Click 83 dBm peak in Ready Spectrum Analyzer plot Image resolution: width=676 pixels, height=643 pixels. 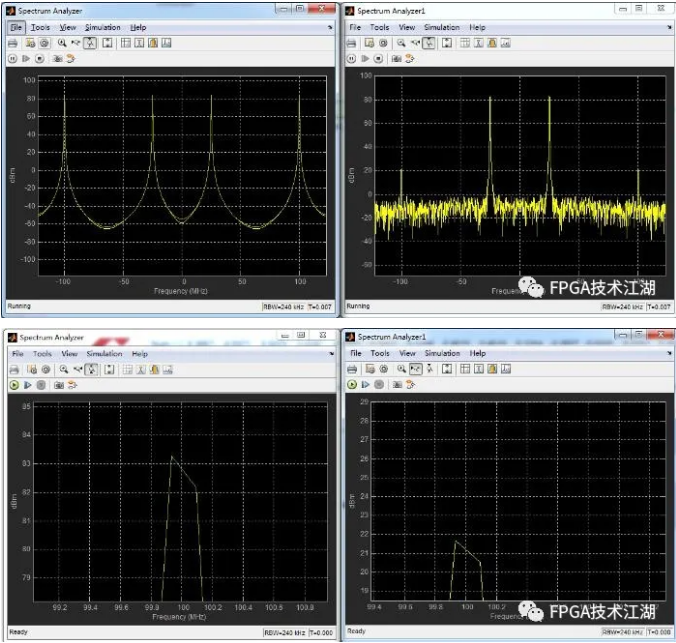click(172, 457)
